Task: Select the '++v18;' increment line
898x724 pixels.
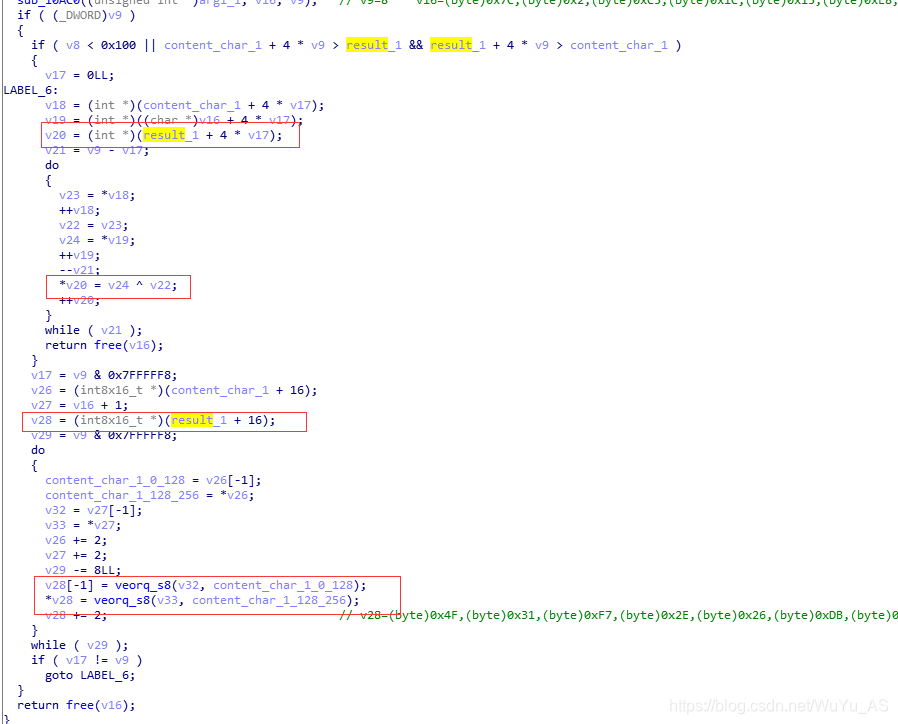Action: tap(79, 210)
